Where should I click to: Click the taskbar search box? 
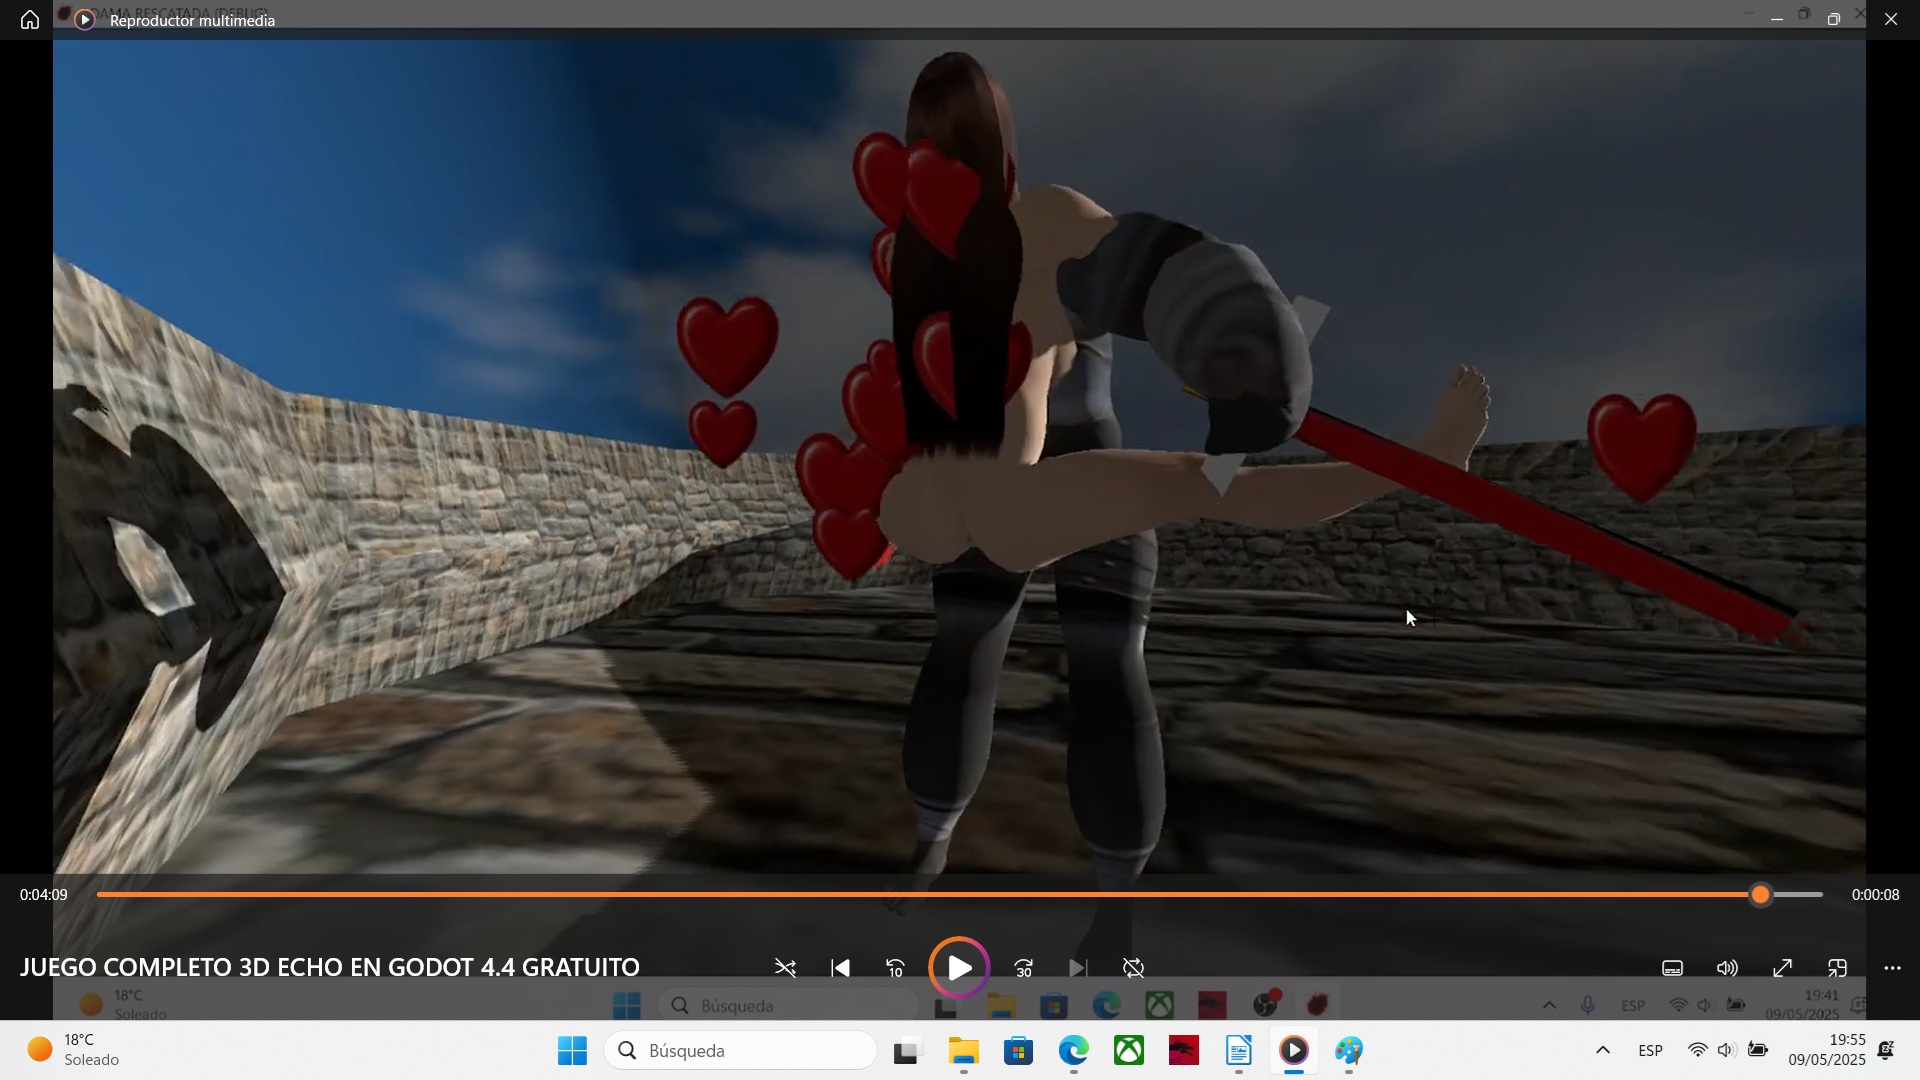(x=741, y=1051)
